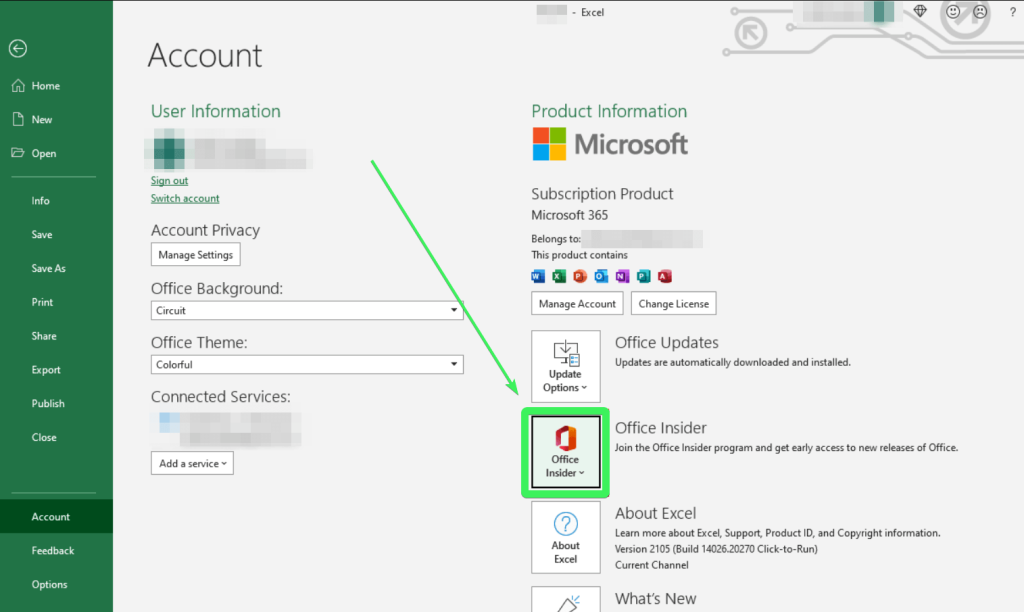
Task: Click the blurred user profile picture
Action: tap(168, 150)
